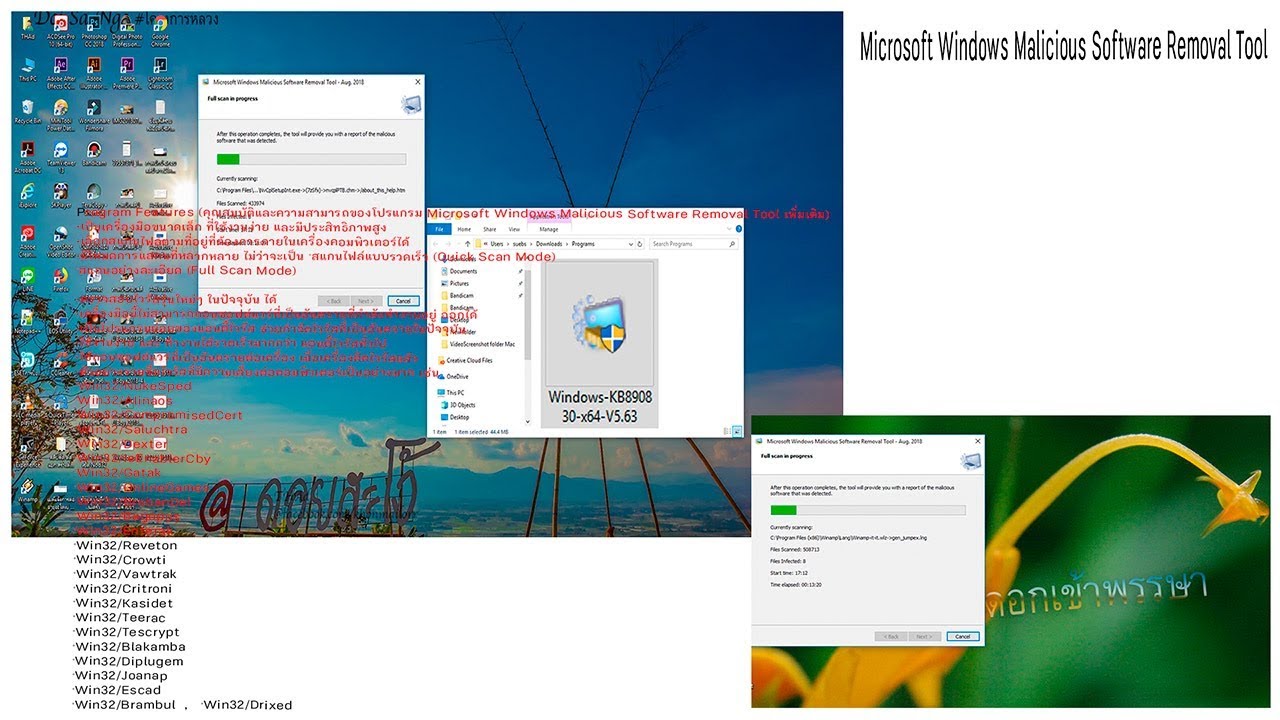Refresh the Programs folder view
Viewport: 1280px width, 720px height.
point(642,244)
